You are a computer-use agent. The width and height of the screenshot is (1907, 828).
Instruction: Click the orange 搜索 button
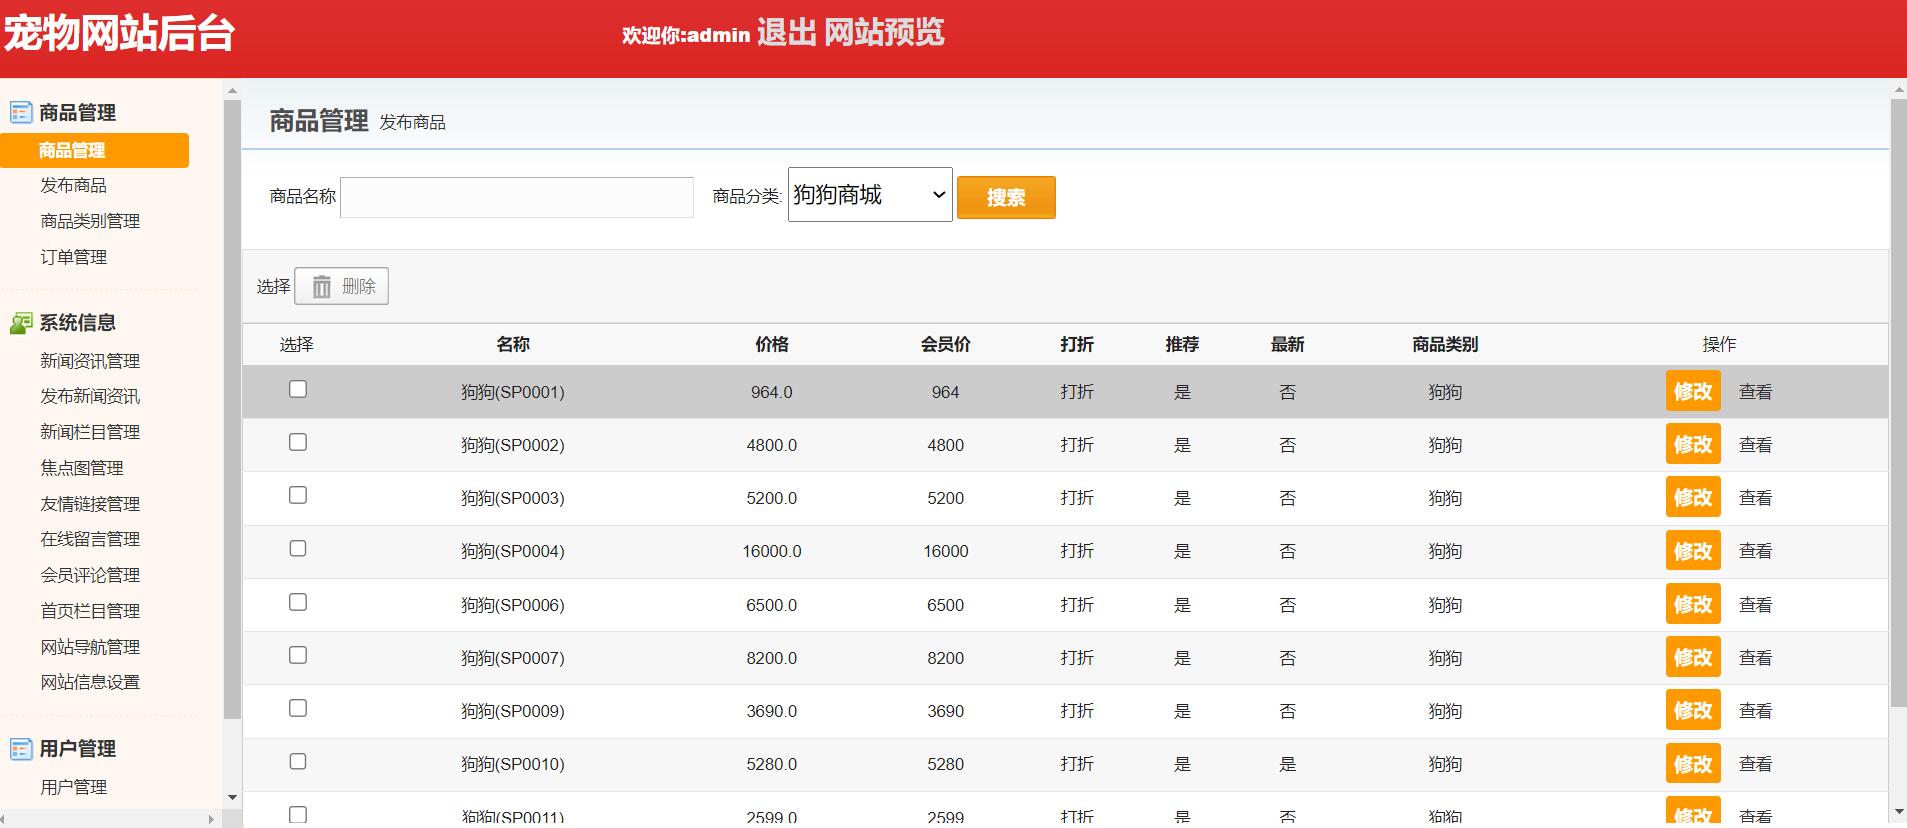[x=1006, y=197]
